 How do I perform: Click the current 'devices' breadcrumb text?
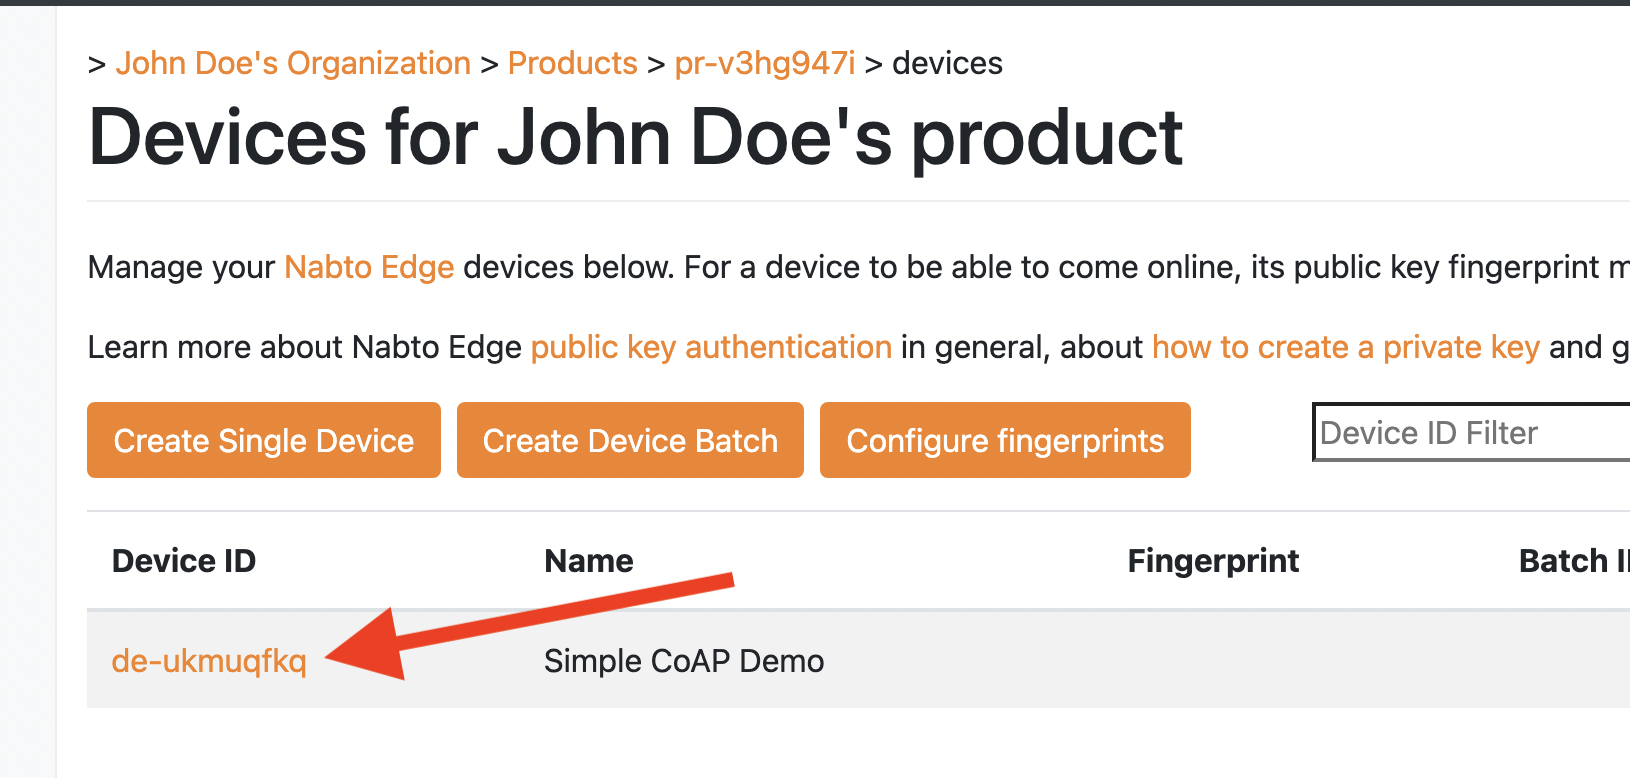click(x=947, y=63)
